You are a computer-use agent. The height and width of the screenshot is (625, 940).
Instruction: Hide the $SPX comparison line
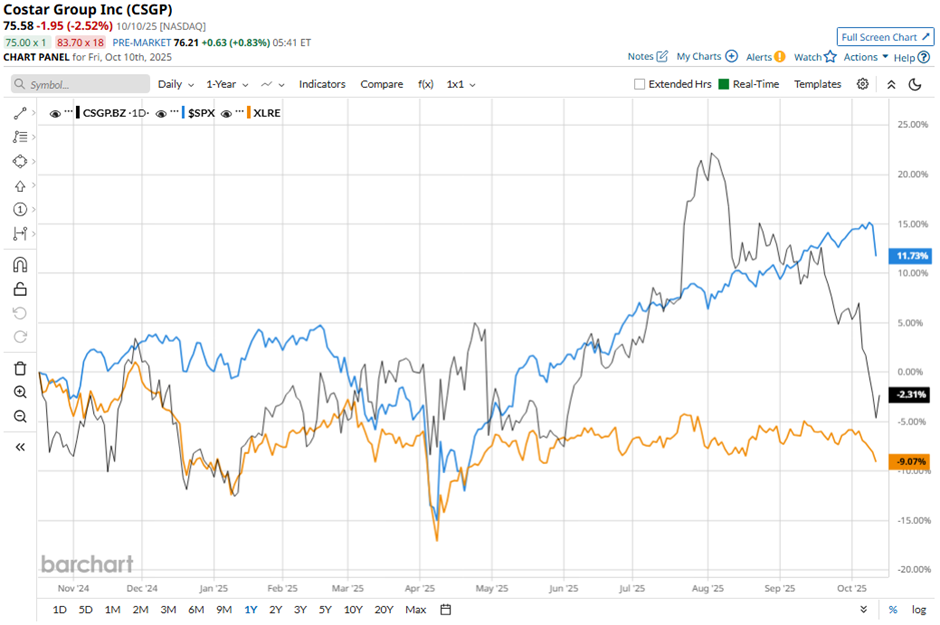pos(161,114)
